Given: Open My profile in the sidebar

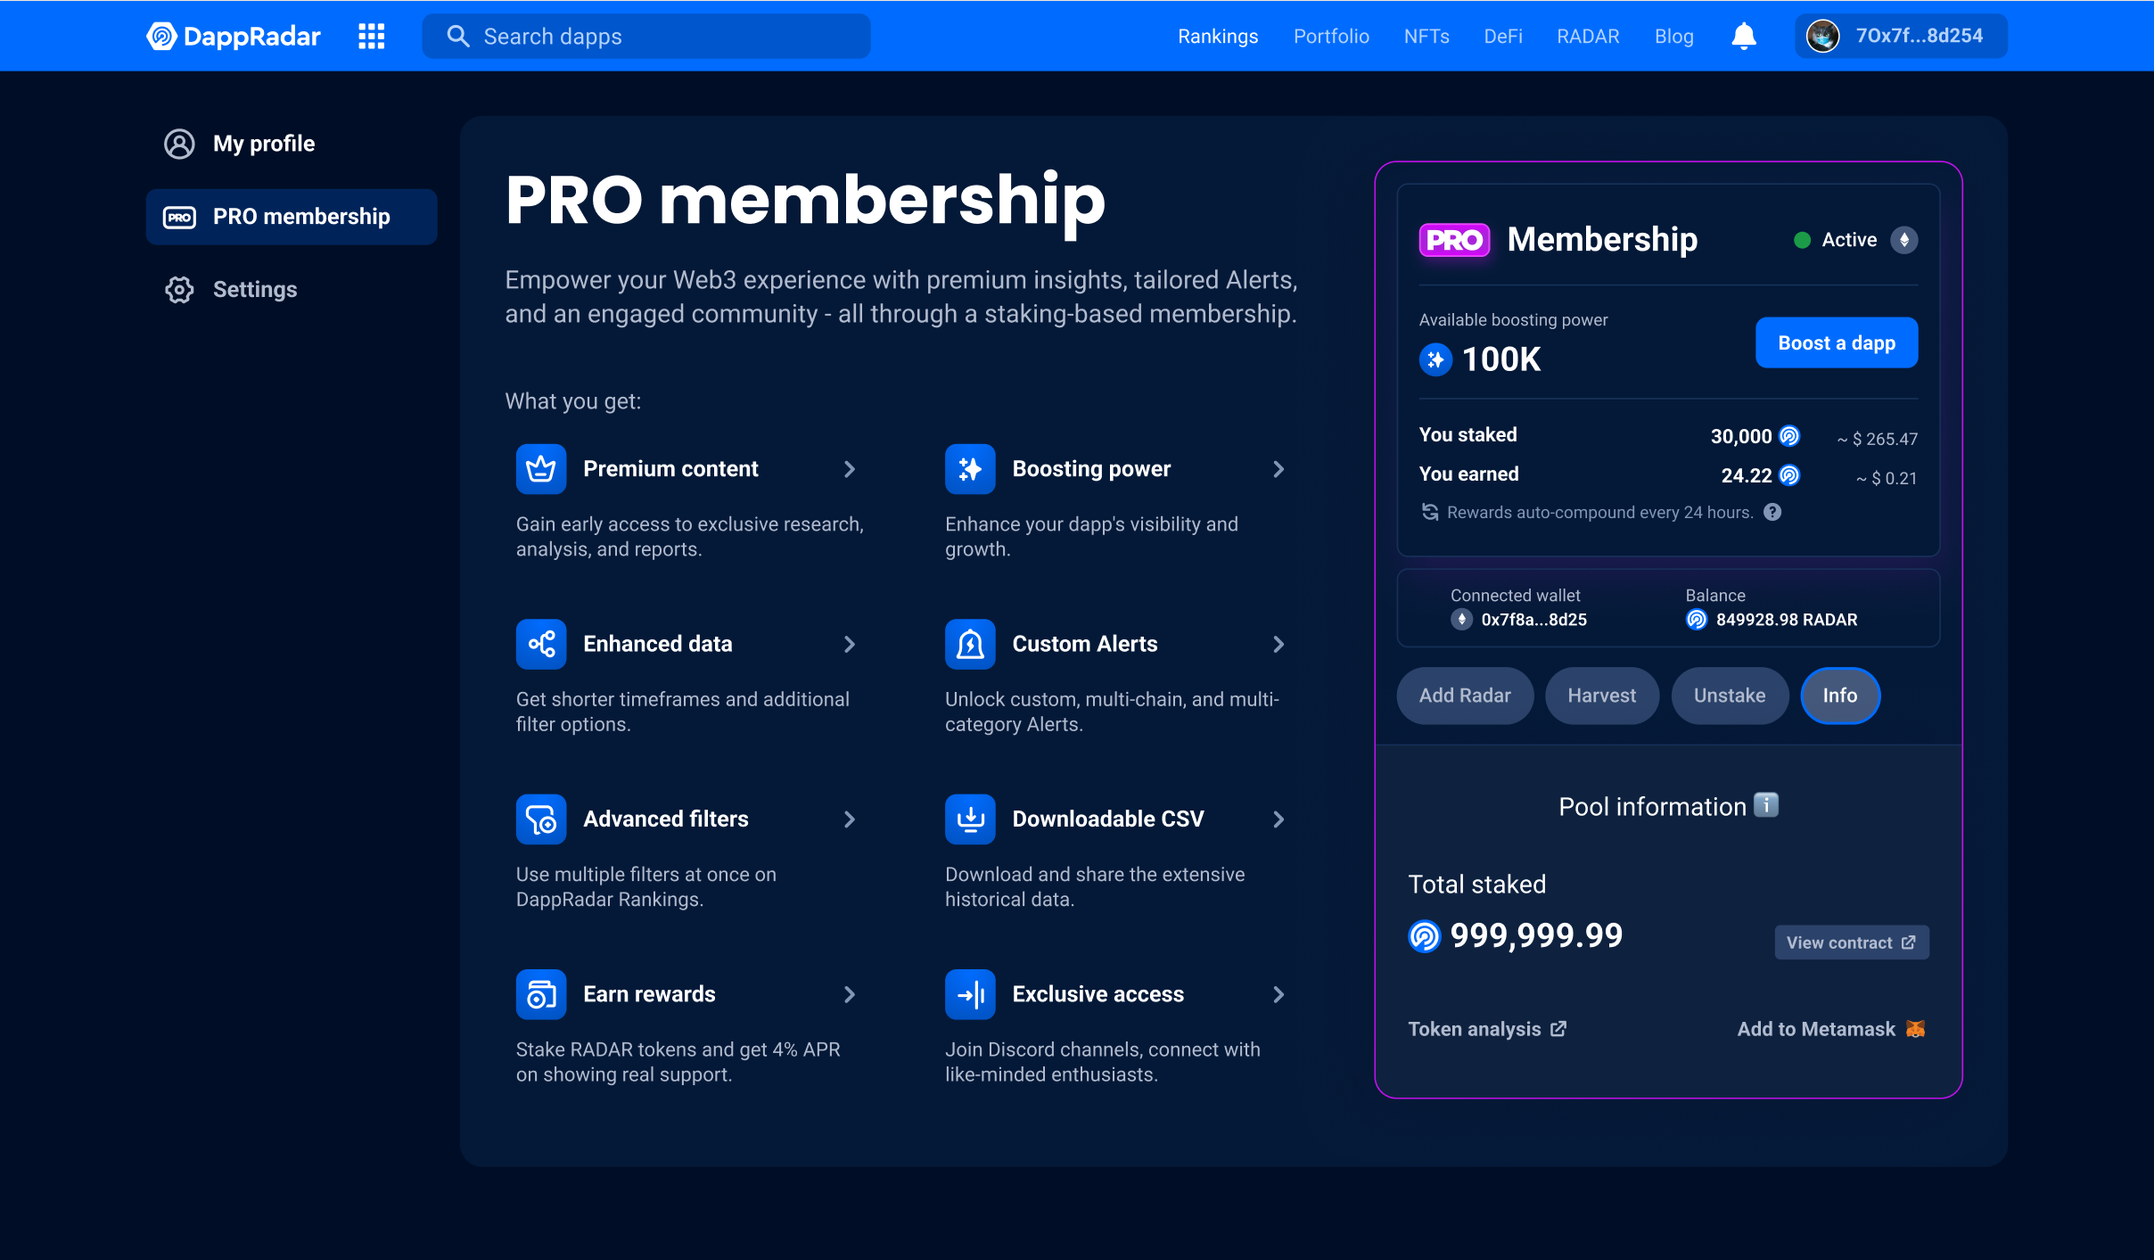Looking at the screenshot, I should coord(291,144).
